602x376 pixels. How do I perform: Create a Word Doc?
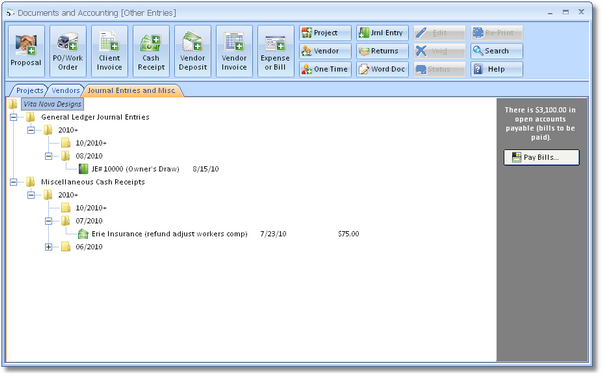pos(382,69)
